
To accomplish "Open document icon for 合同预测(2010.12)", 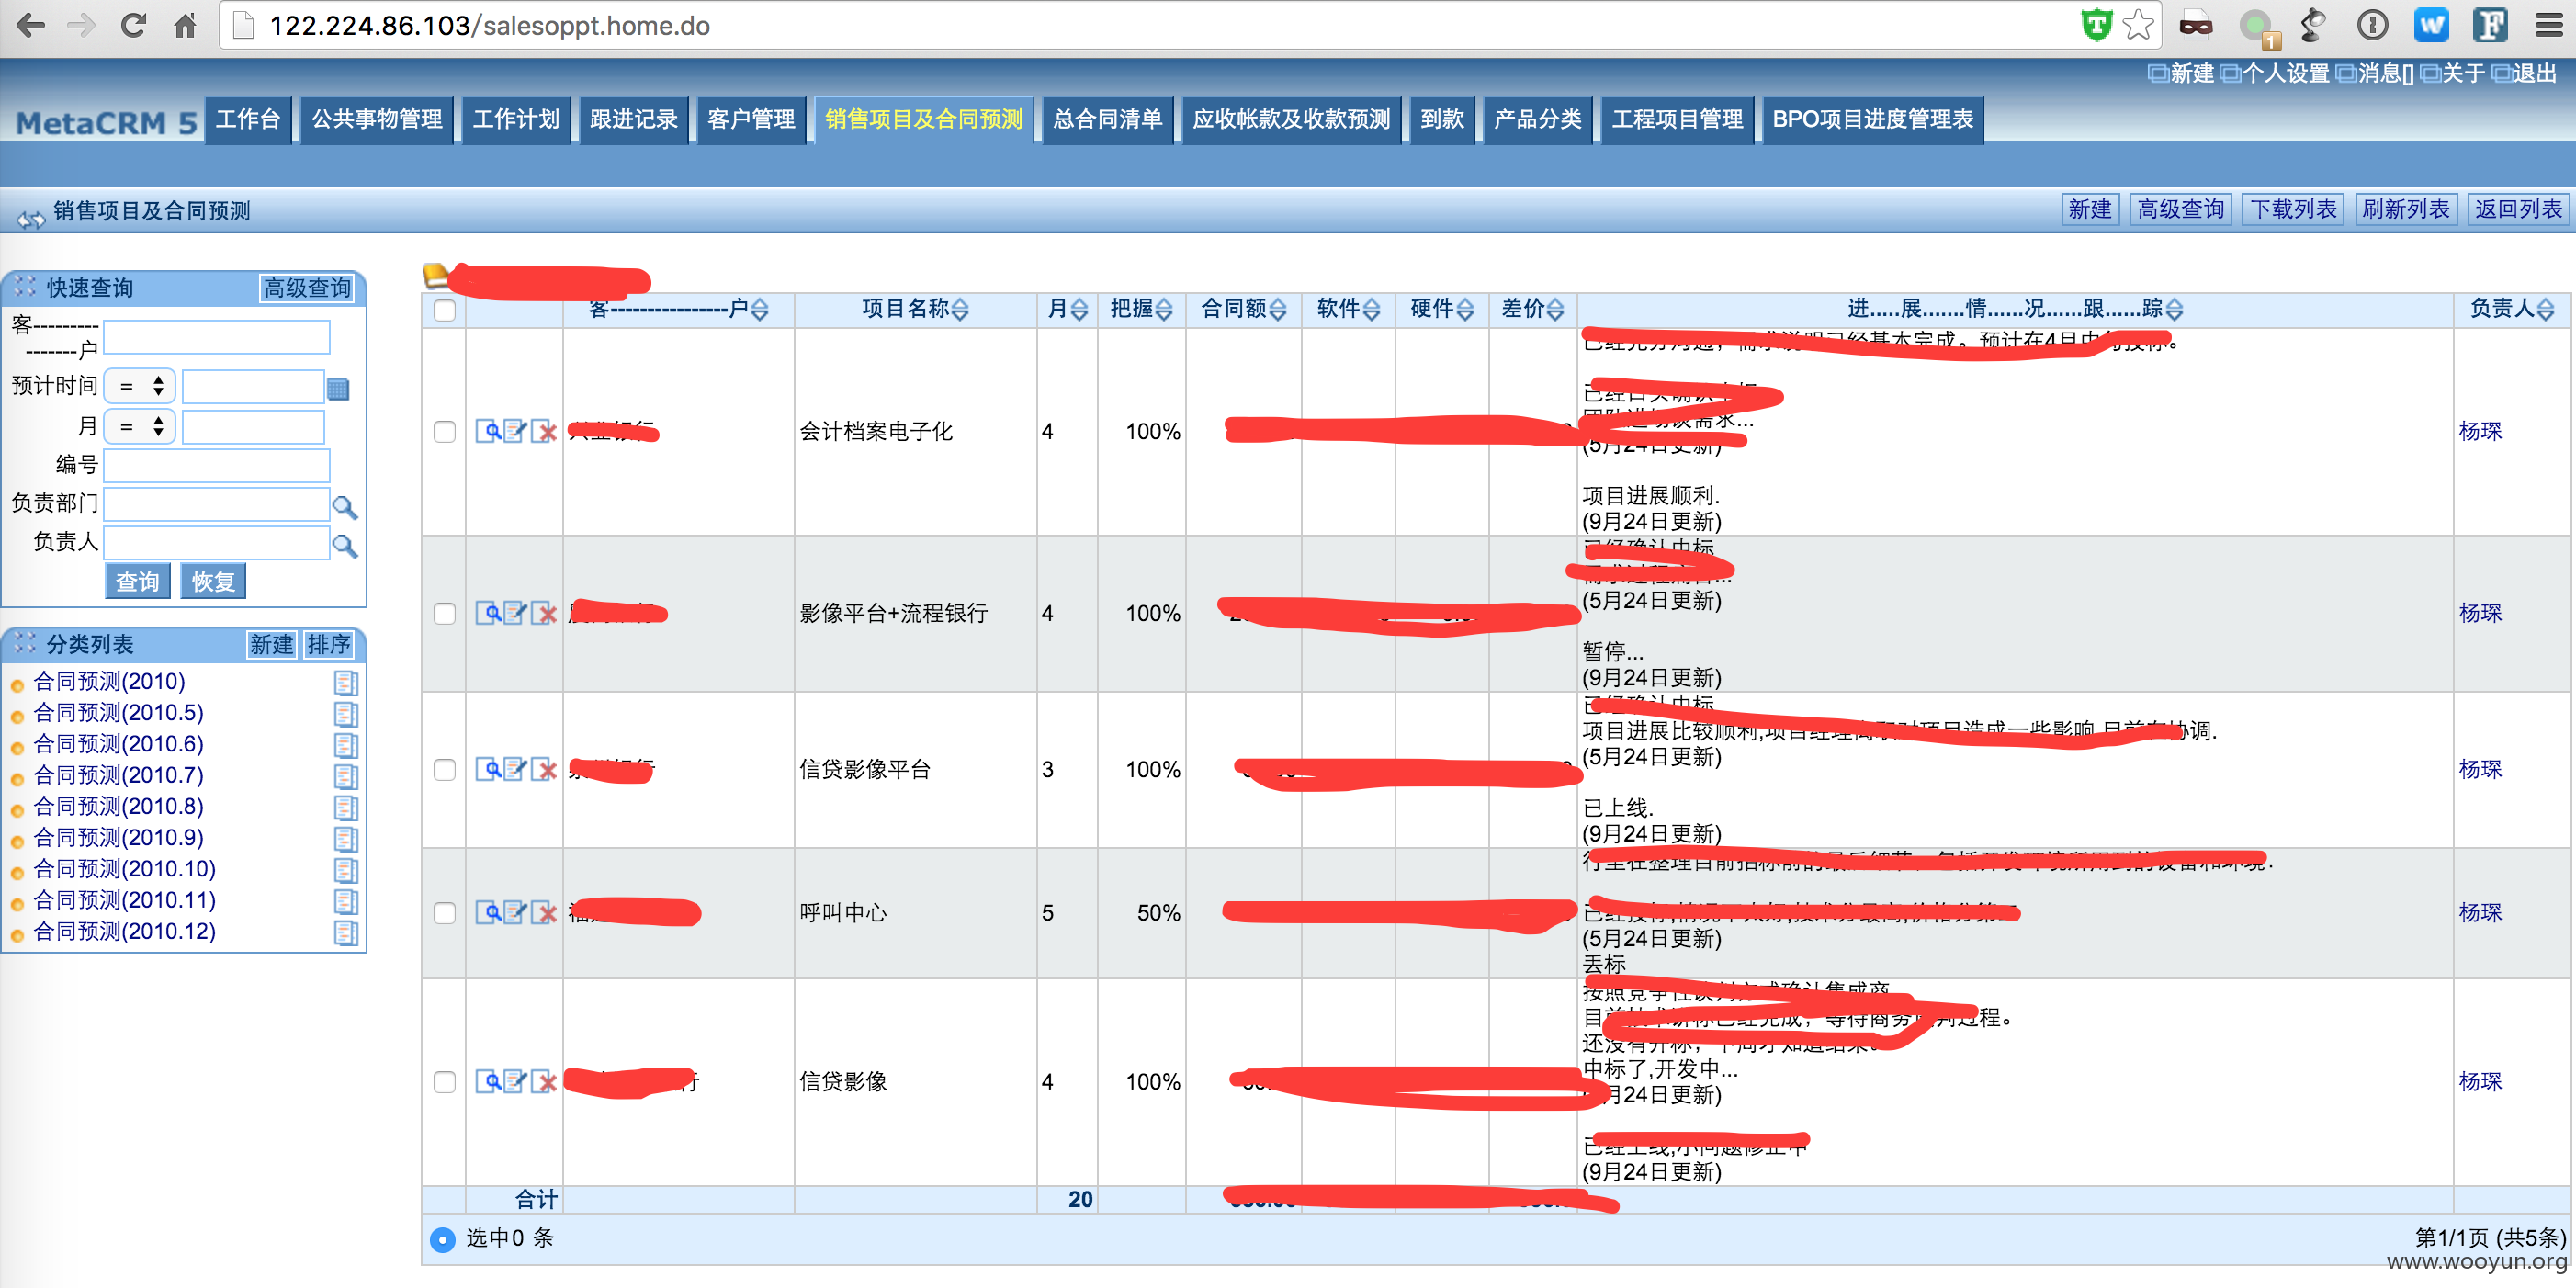I will (x=346, y=933).
